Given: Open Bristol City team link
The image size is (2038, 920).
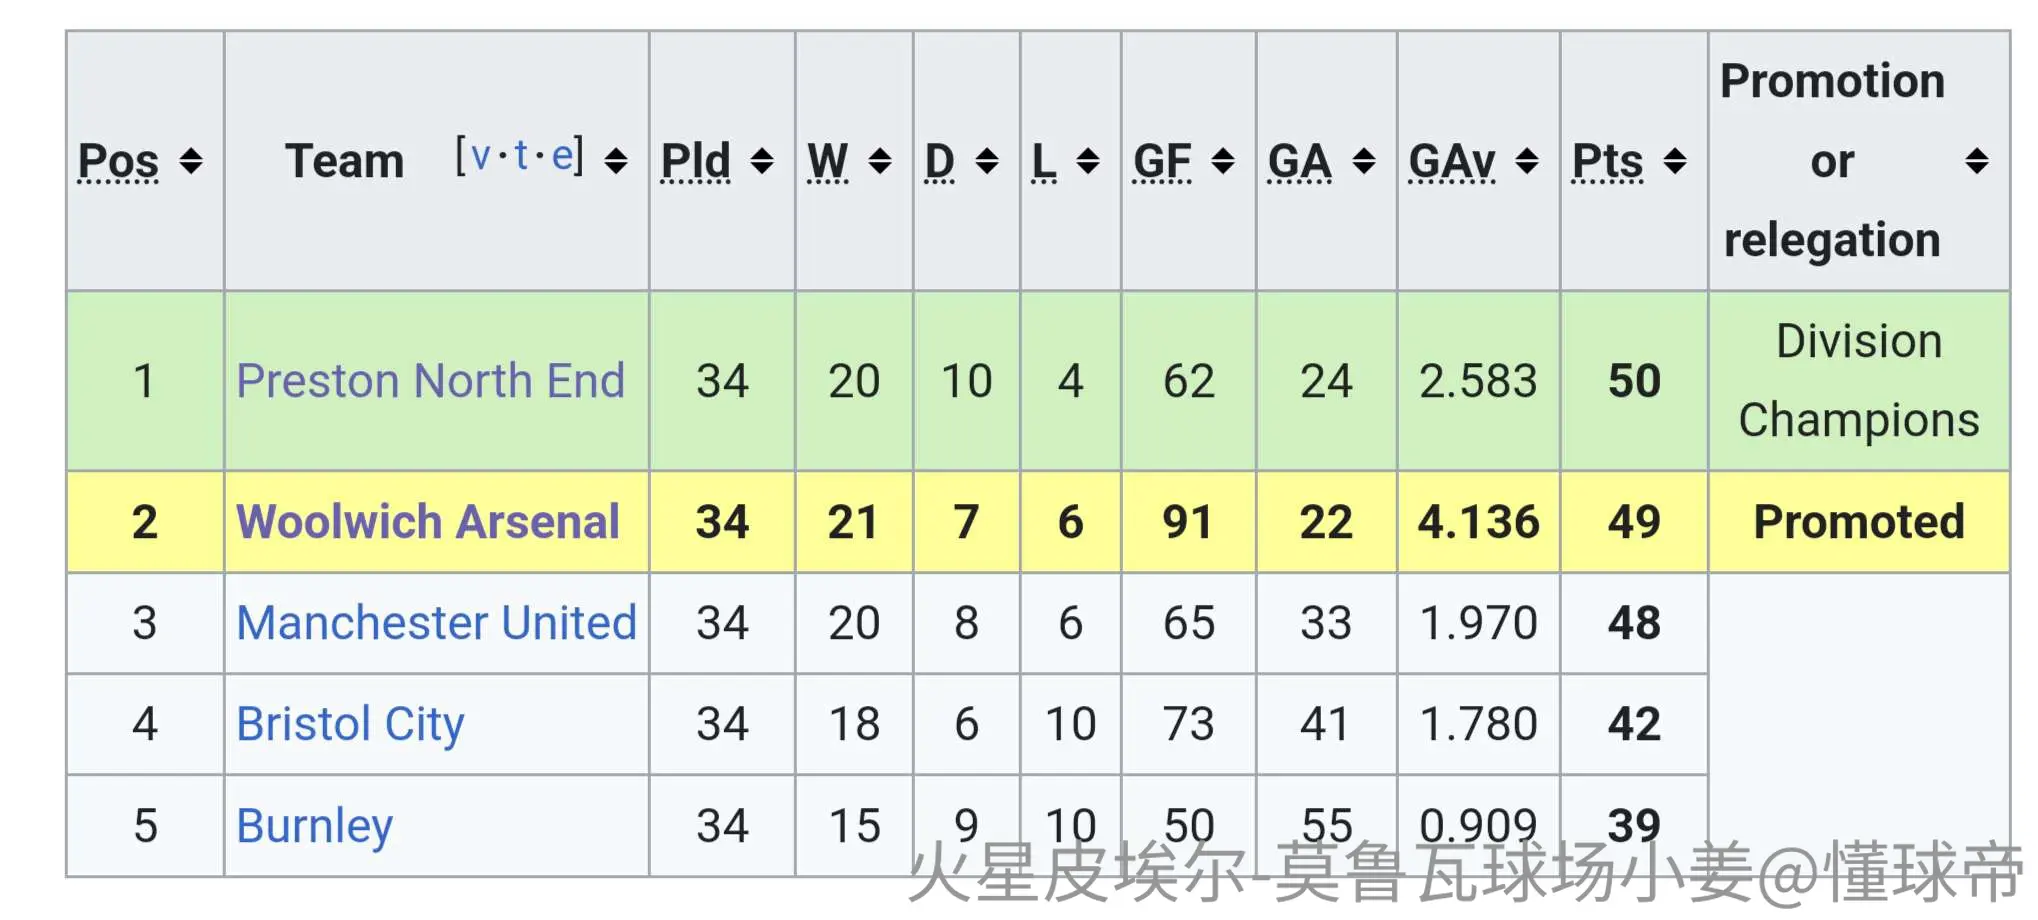Looking at the screenshot, I should click(350, 725).
